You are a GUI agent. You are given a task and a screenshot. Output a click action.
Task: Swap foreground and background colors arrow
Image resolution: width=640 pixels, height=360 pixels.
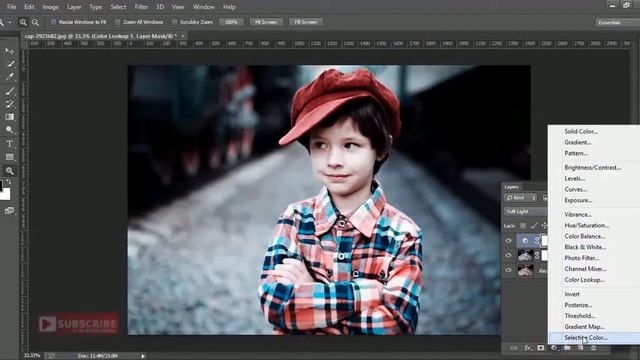pyautogui.click(x=9, y=182)
